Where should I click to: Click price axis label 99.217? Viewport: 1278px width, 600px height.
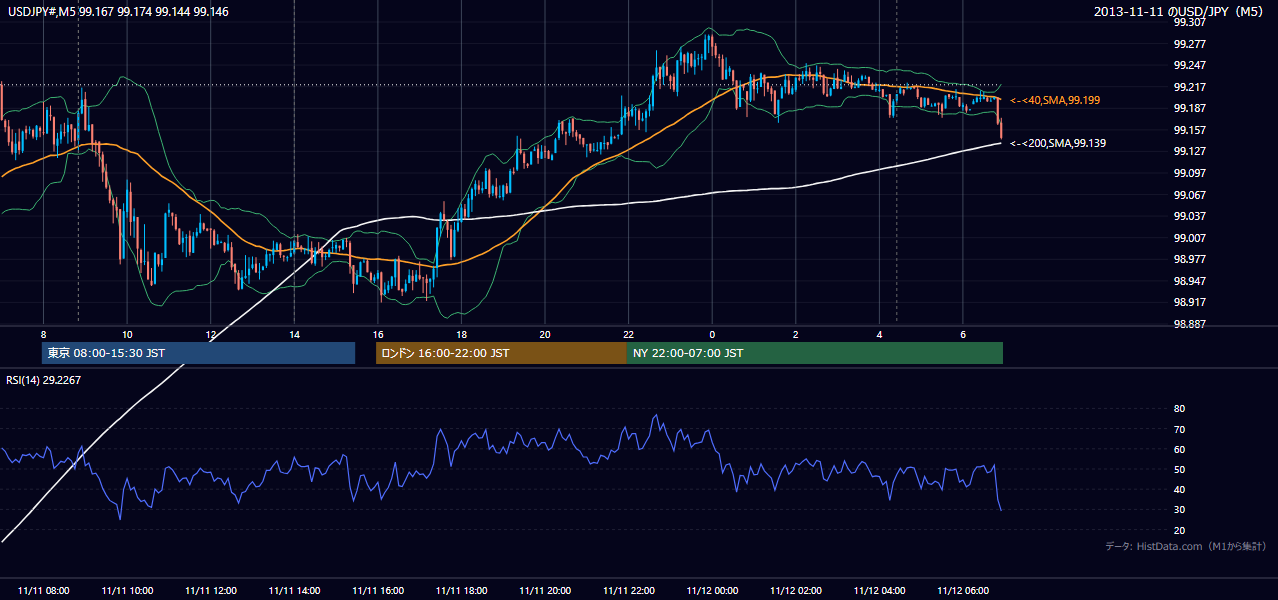(1188, 86)
